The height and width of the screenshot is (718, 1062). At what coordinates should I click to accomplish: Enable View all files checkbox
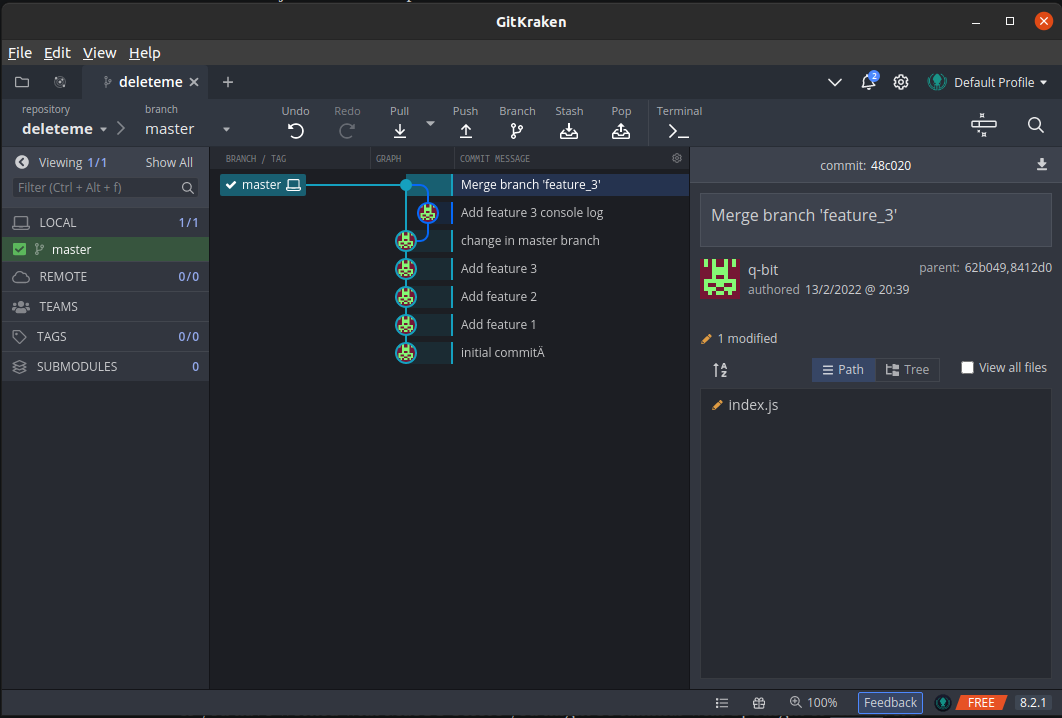click(967, 367)
